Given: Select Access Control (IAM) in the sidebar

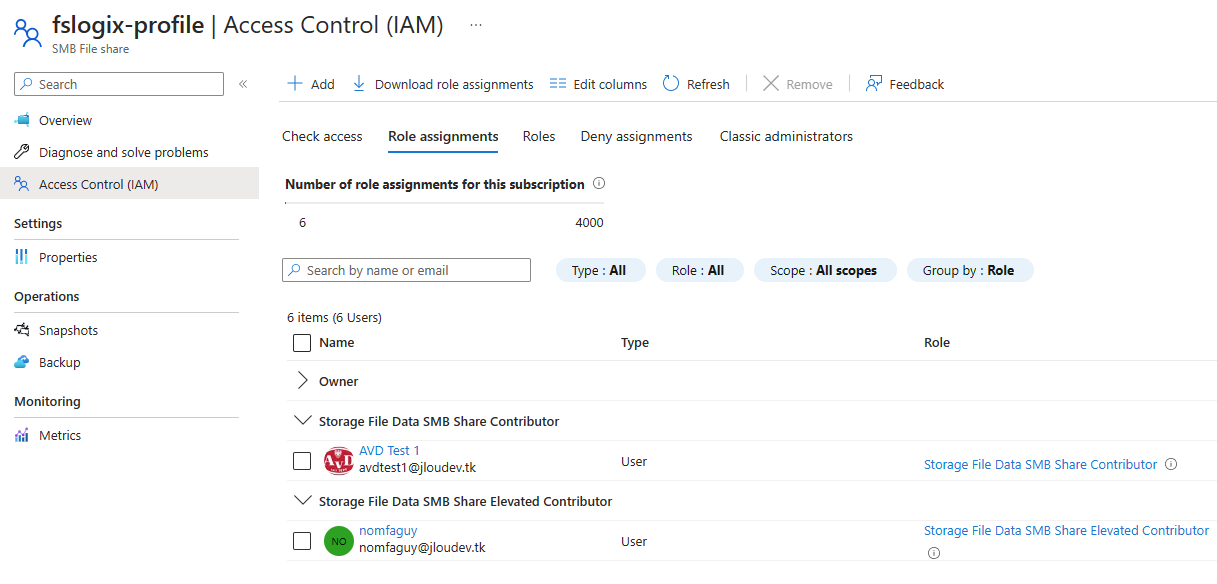Looking at the screenshot, I should pos(129,184).
